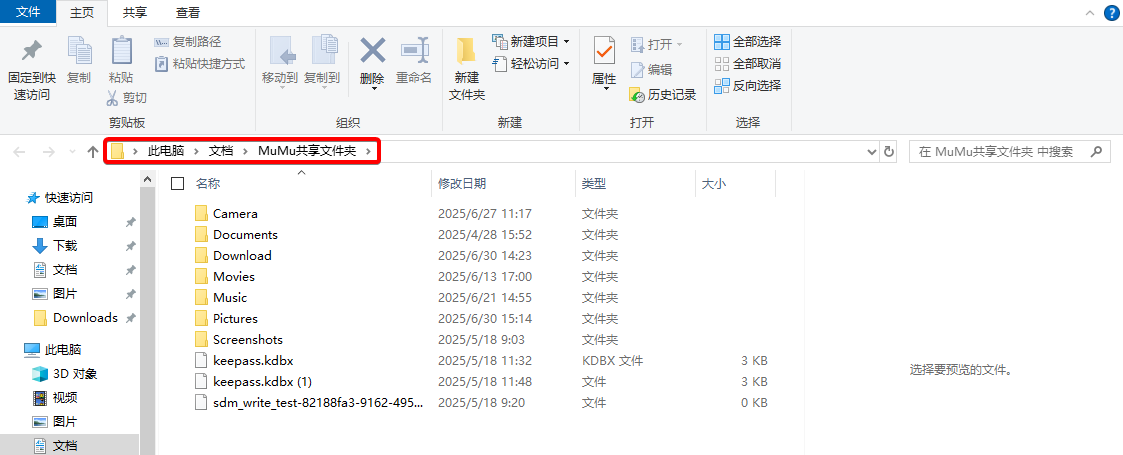Open the View ribbon tab
Viewport: 1123px width, 455px height.
point(187,13)
